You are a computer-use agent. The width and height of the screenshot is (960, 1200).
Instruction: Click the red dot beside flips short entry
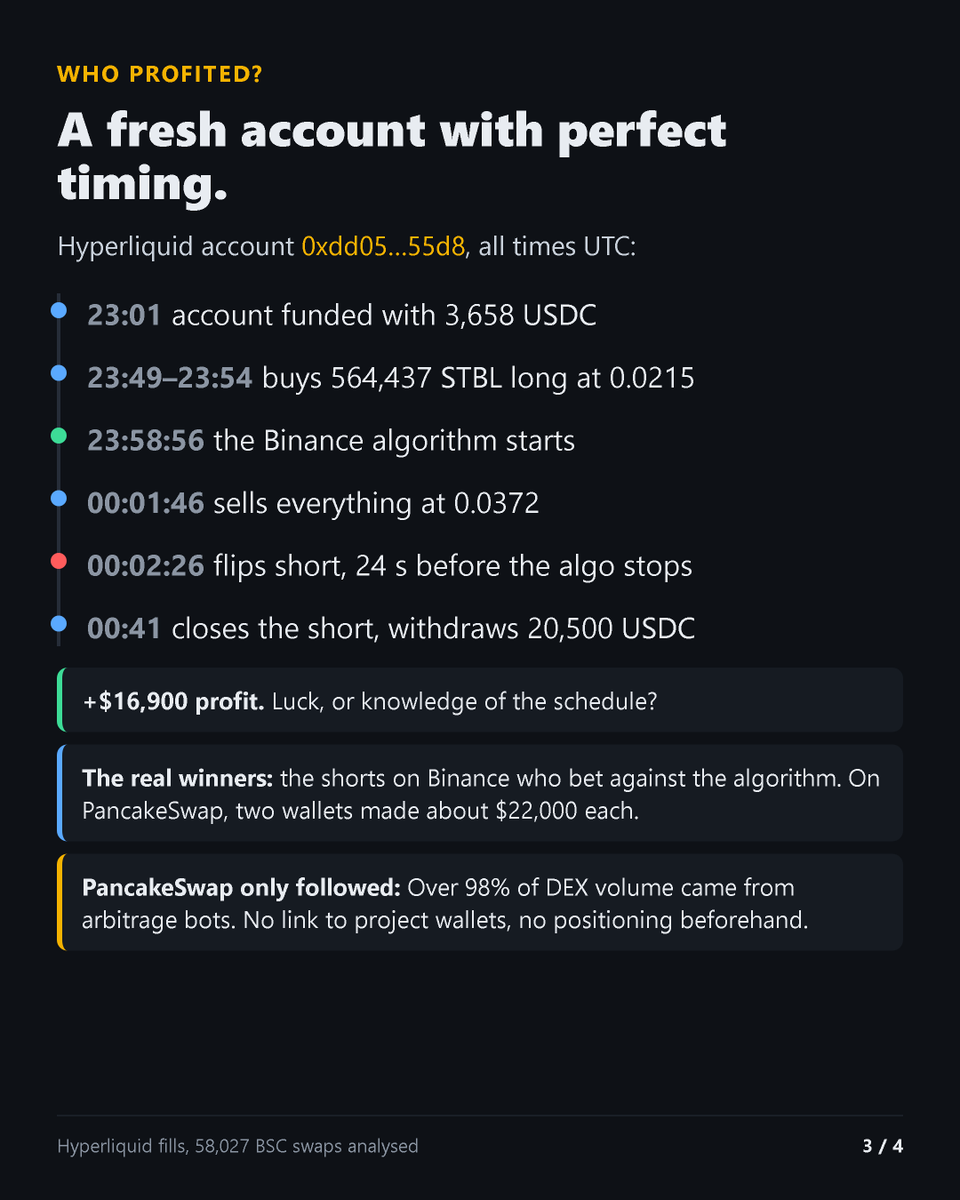[58, 561]
